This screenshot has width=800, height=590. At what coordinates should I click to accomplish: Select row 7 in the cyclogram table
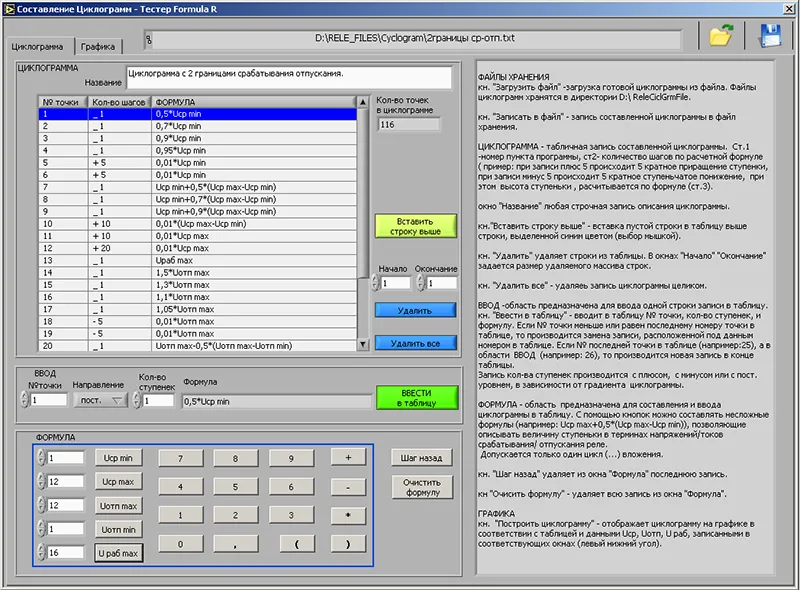(x=197, y=187)
